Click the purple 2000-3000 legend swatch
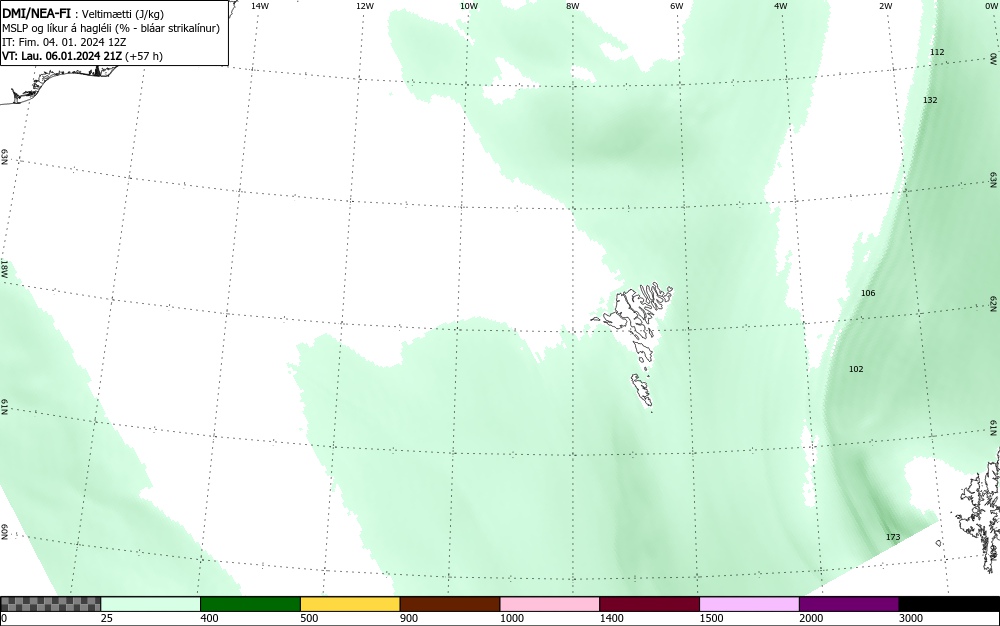 coord(849,604)
